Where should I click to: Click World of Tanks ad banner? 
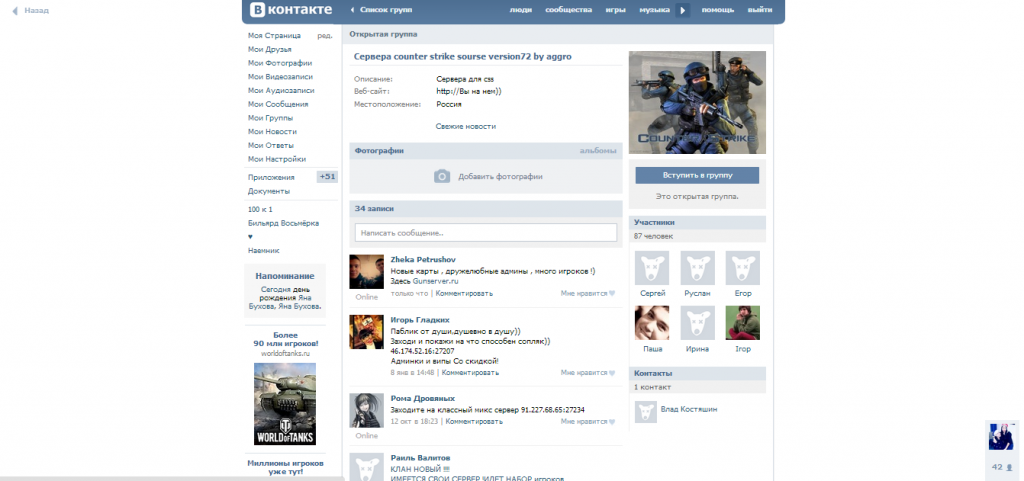tap(286, 403)
